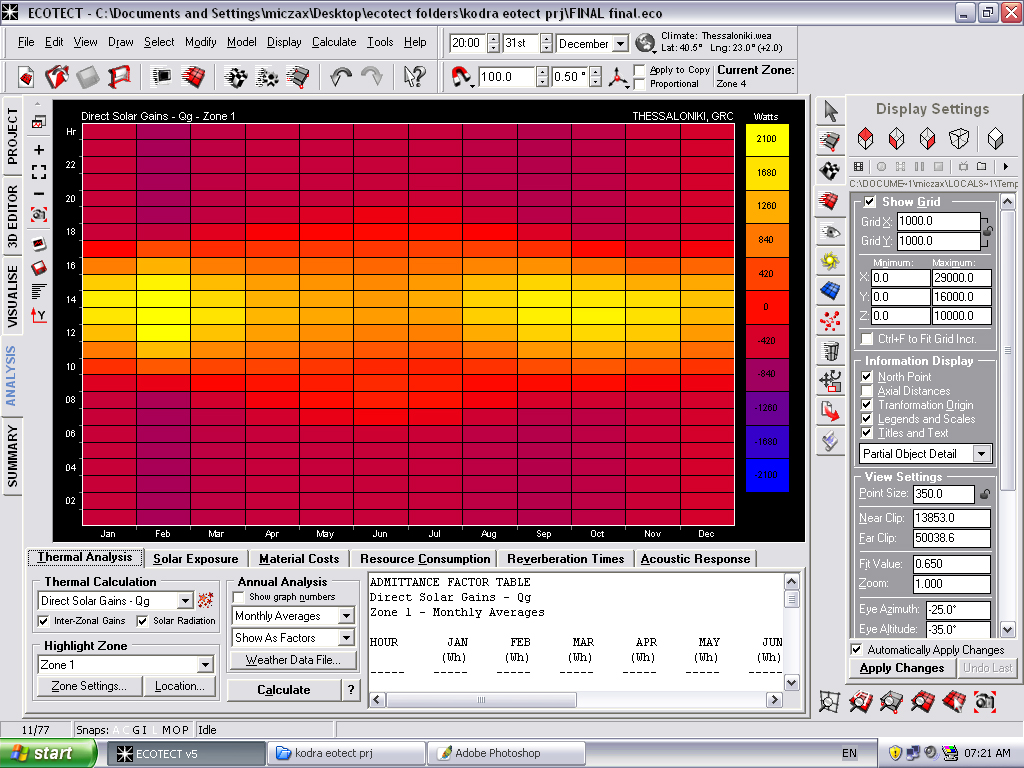Toggle the Show graph numbers checkbox
The image size is (1024, 768).
click(239, 597)
